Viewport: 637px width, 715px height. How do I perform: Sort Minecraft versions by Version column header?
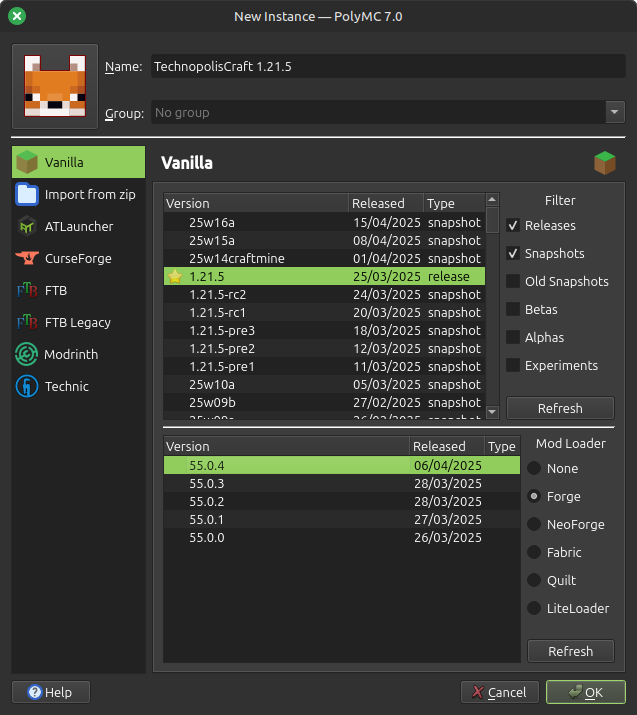coord(256,203)
